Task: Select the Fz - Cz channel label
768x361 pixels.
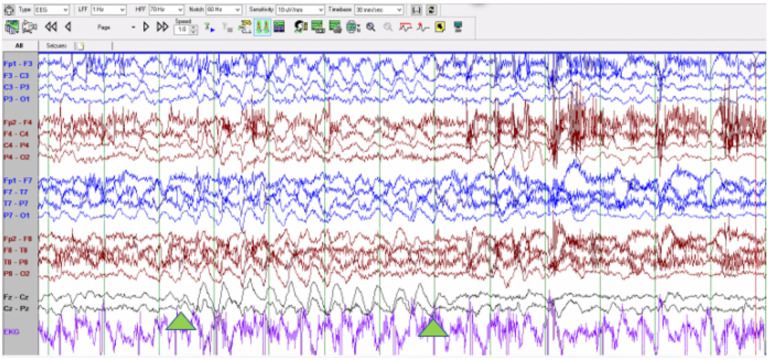Action: coord(16,297)
